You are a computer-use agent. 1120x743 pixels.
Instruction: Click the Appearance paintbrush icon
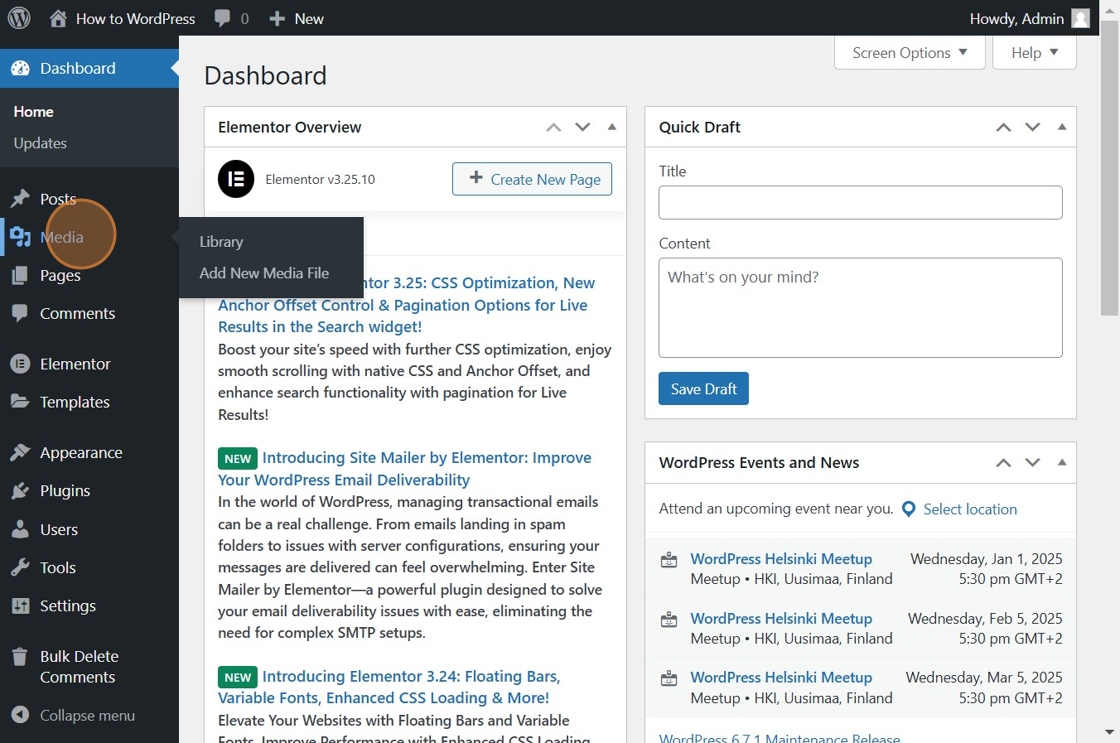point(21,452)
